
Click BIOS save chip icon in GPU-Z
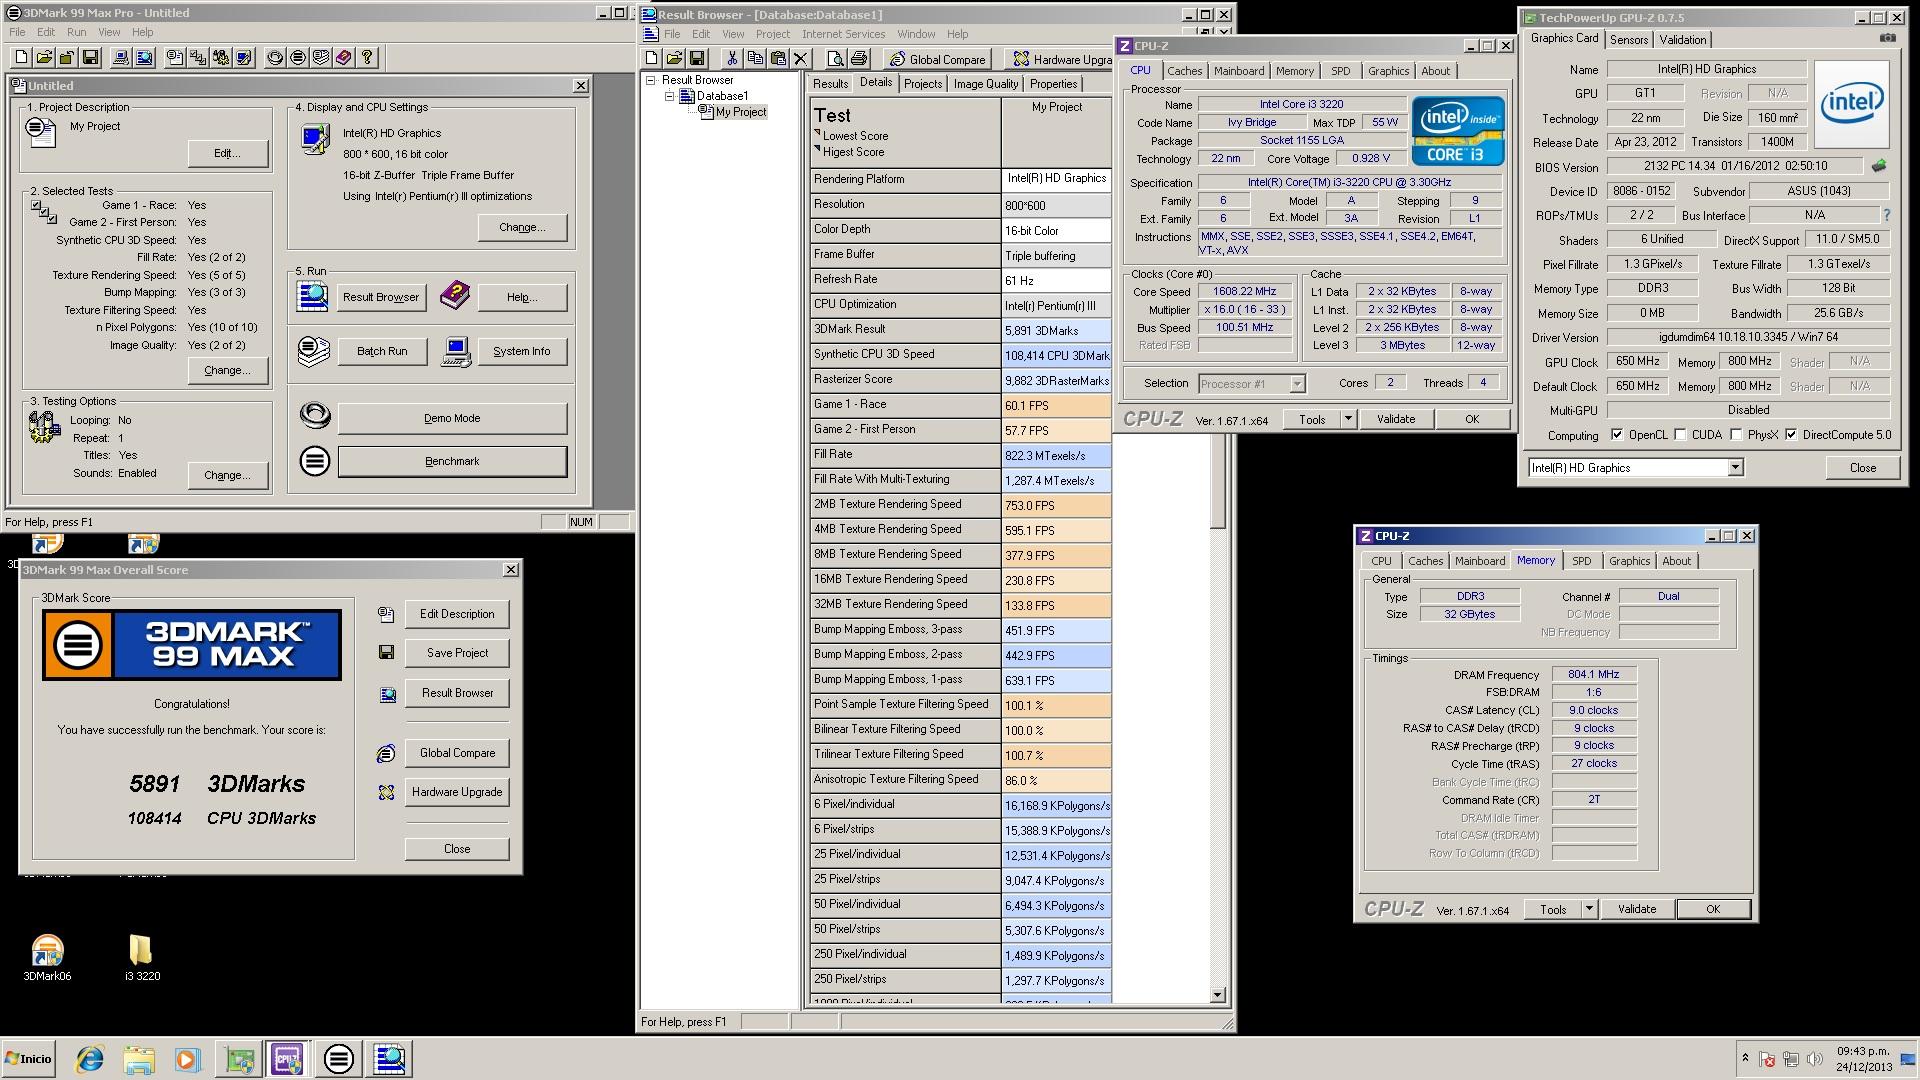[1879, 166]
